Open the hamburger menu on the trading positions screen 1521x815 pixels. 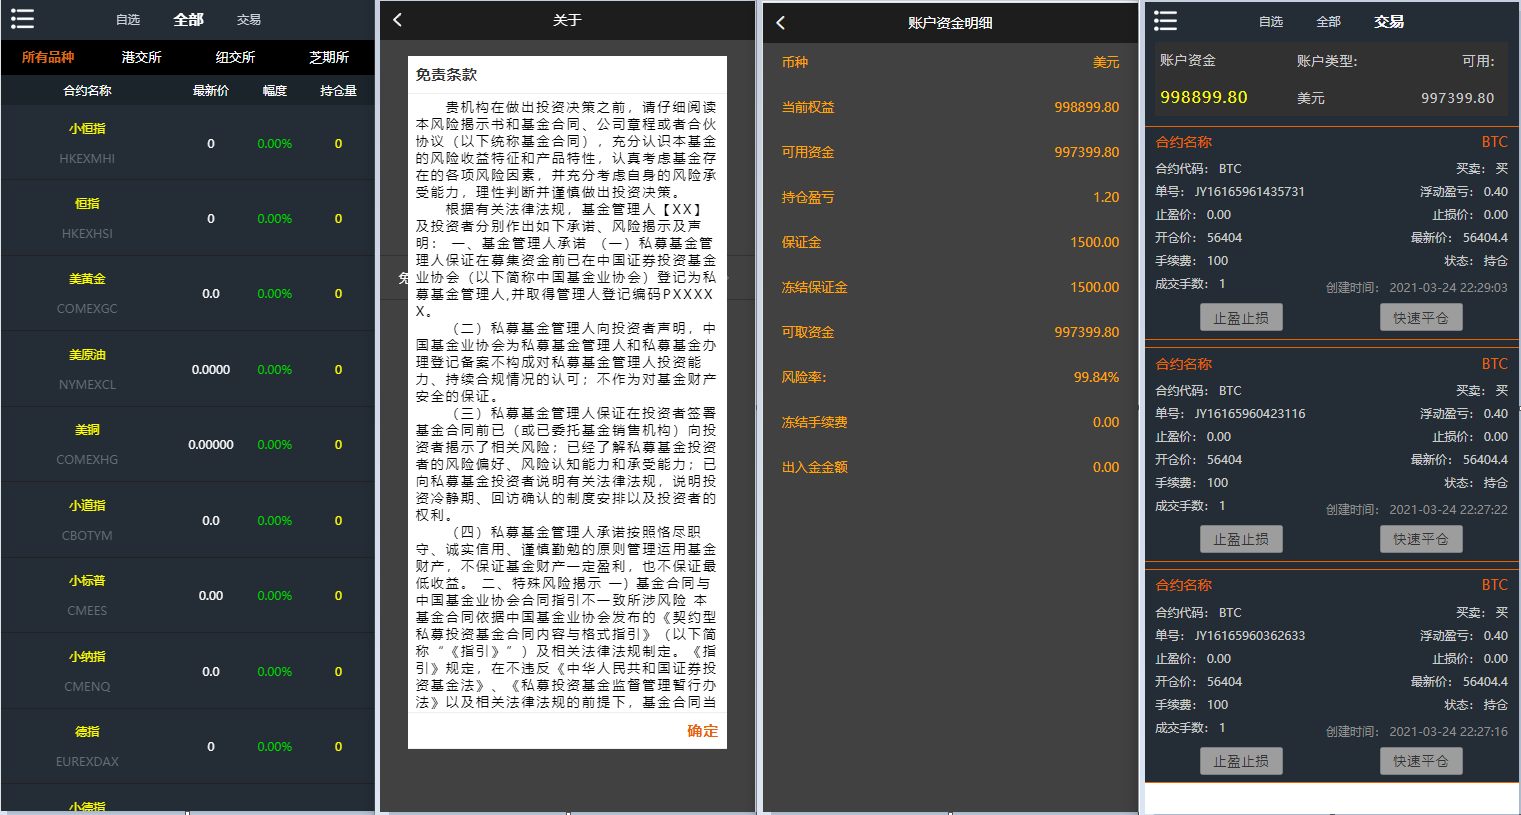tap(1165, 21)
